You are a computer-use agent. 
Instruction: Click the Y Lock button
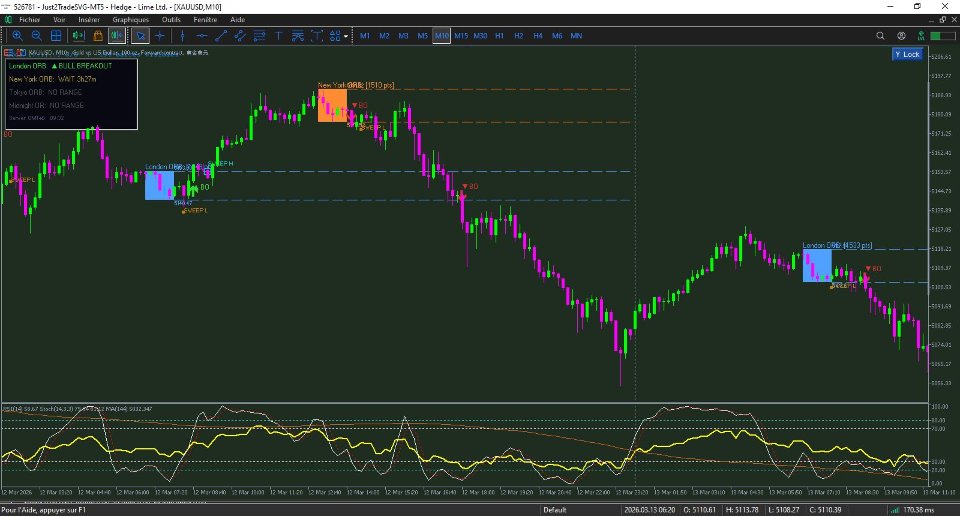pos(907,54)
